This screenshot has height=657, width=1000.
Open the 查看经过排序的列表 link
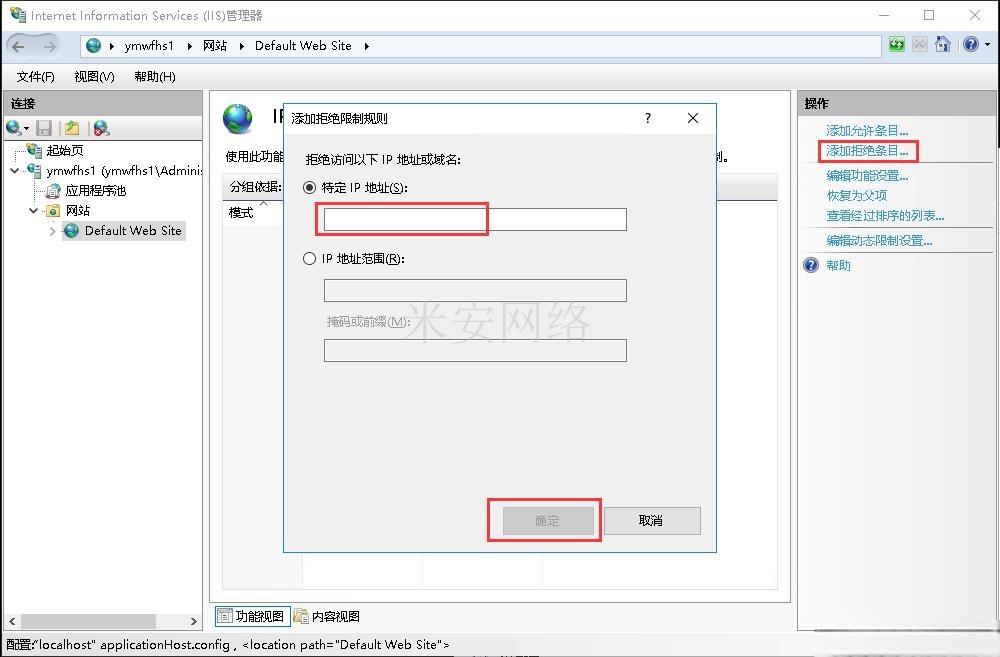pos(885,216)
